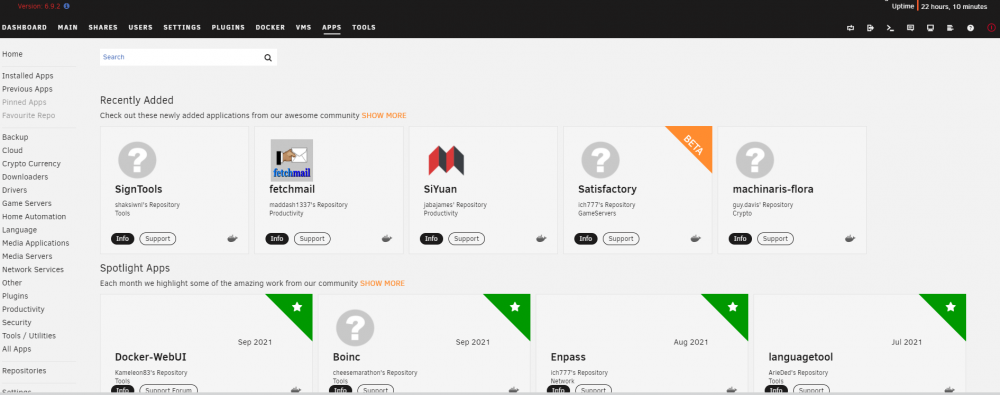Open the Repositories sidebar link
The image size is (1000, 395).
pyautogui.click(x=24, y=371)
